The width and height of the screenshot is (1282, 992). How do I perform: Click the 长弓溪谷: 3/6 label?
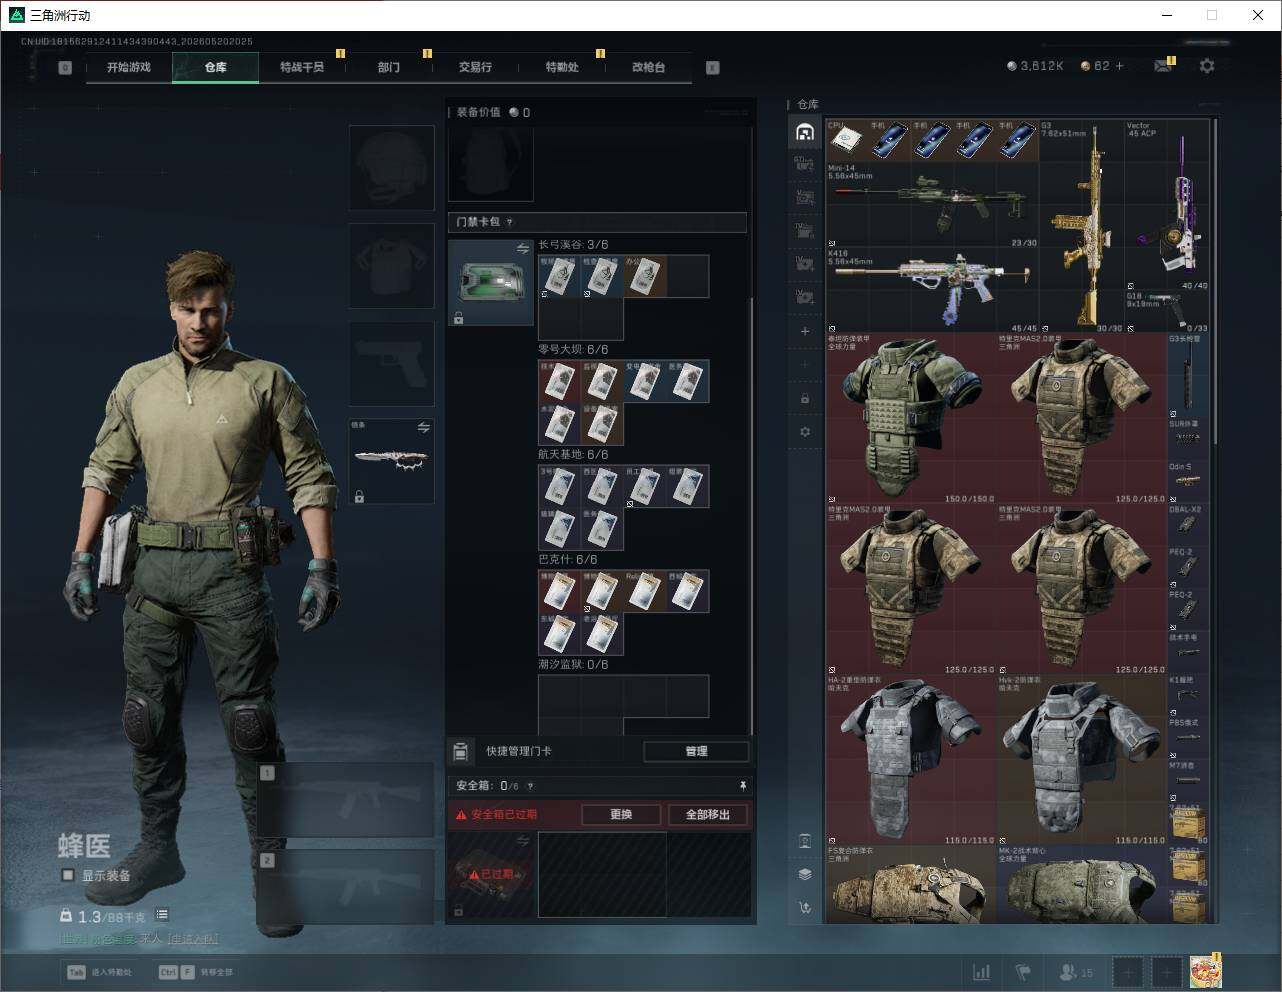pyautogui.click(x=573, y=245)
